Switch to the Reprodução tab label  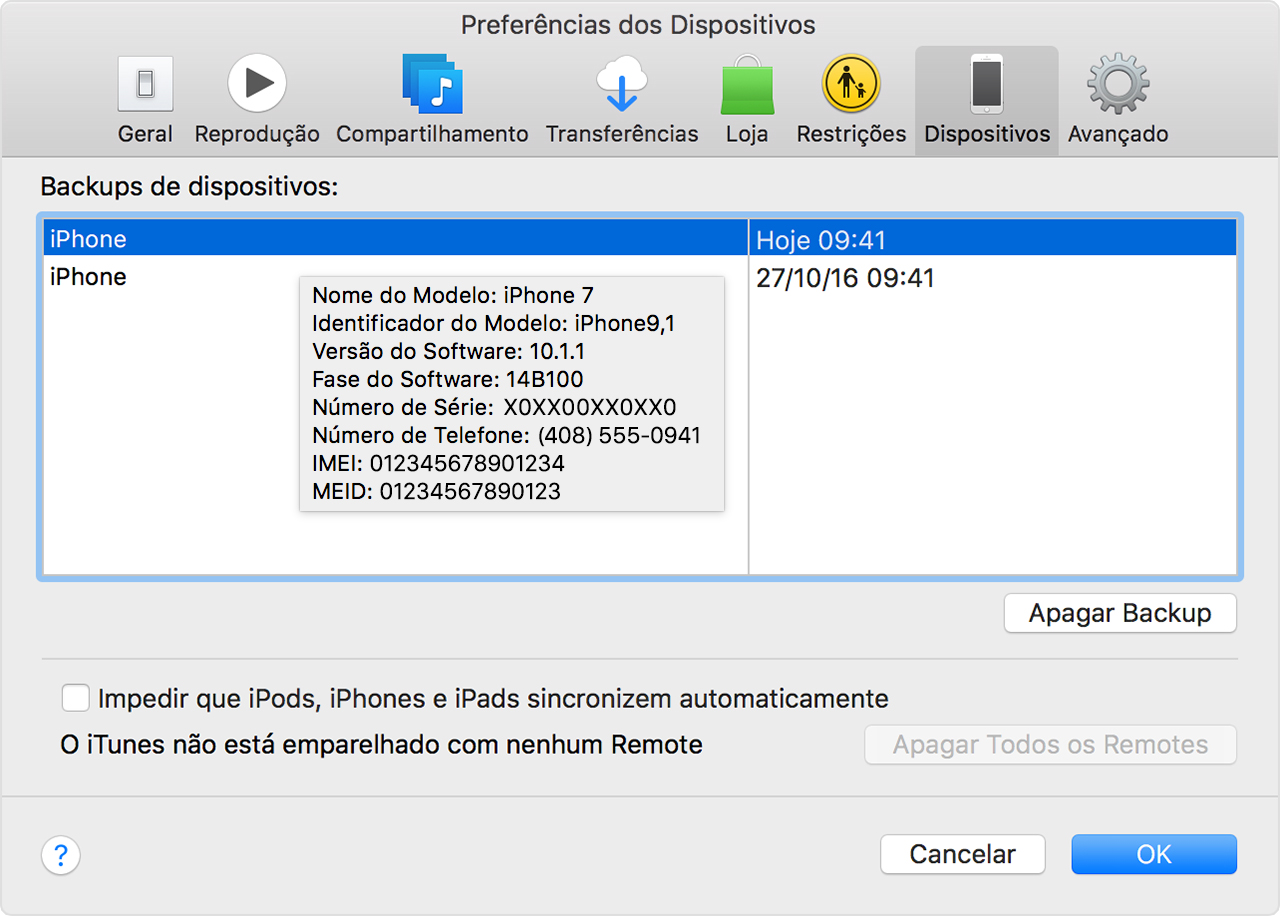257,134
